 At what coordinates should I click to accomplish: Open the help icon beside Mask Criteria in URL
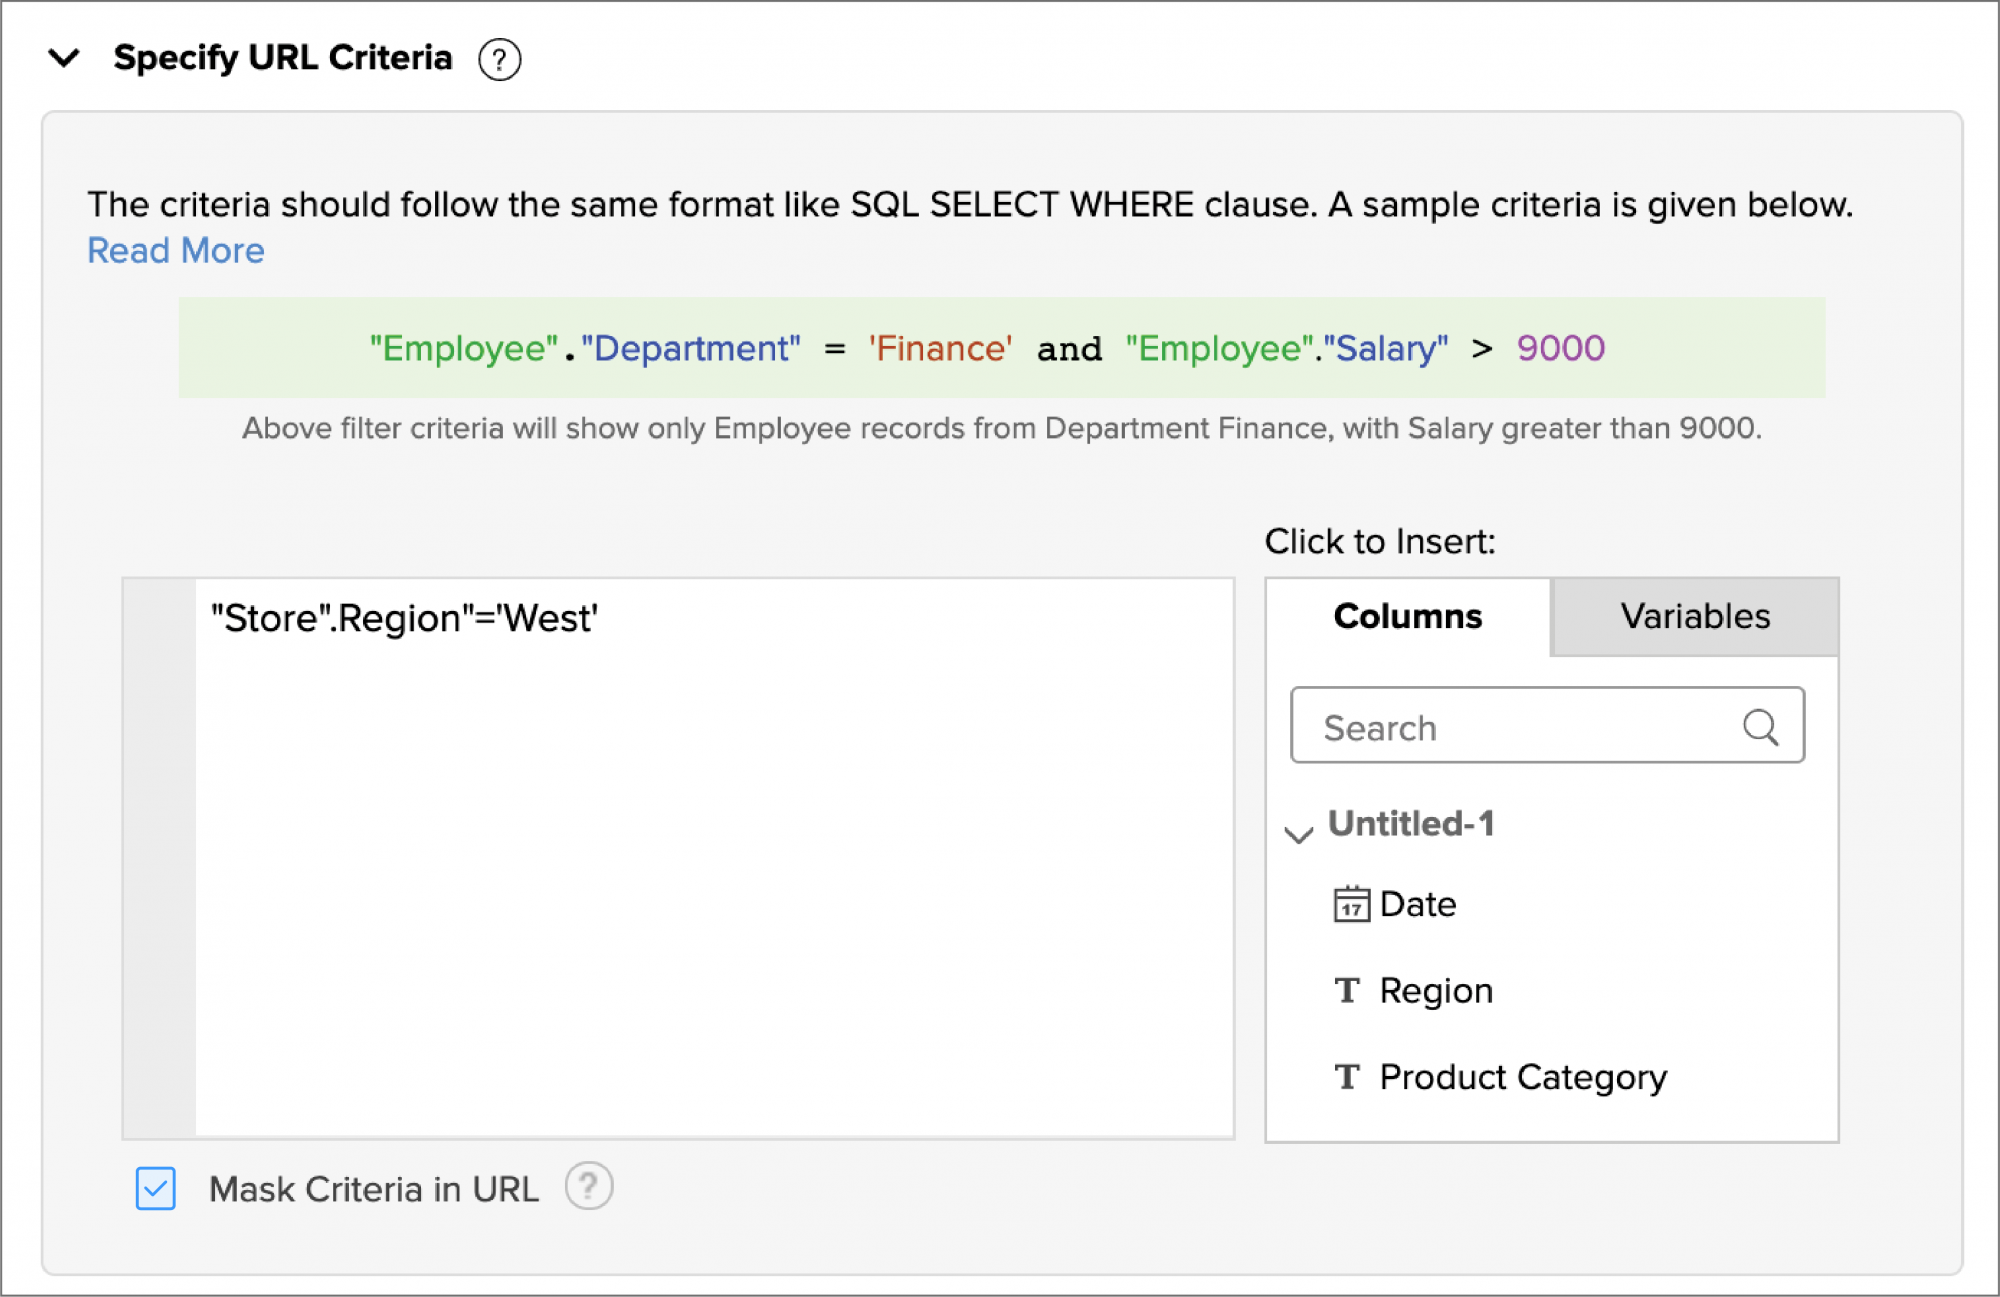(589, 1186)
